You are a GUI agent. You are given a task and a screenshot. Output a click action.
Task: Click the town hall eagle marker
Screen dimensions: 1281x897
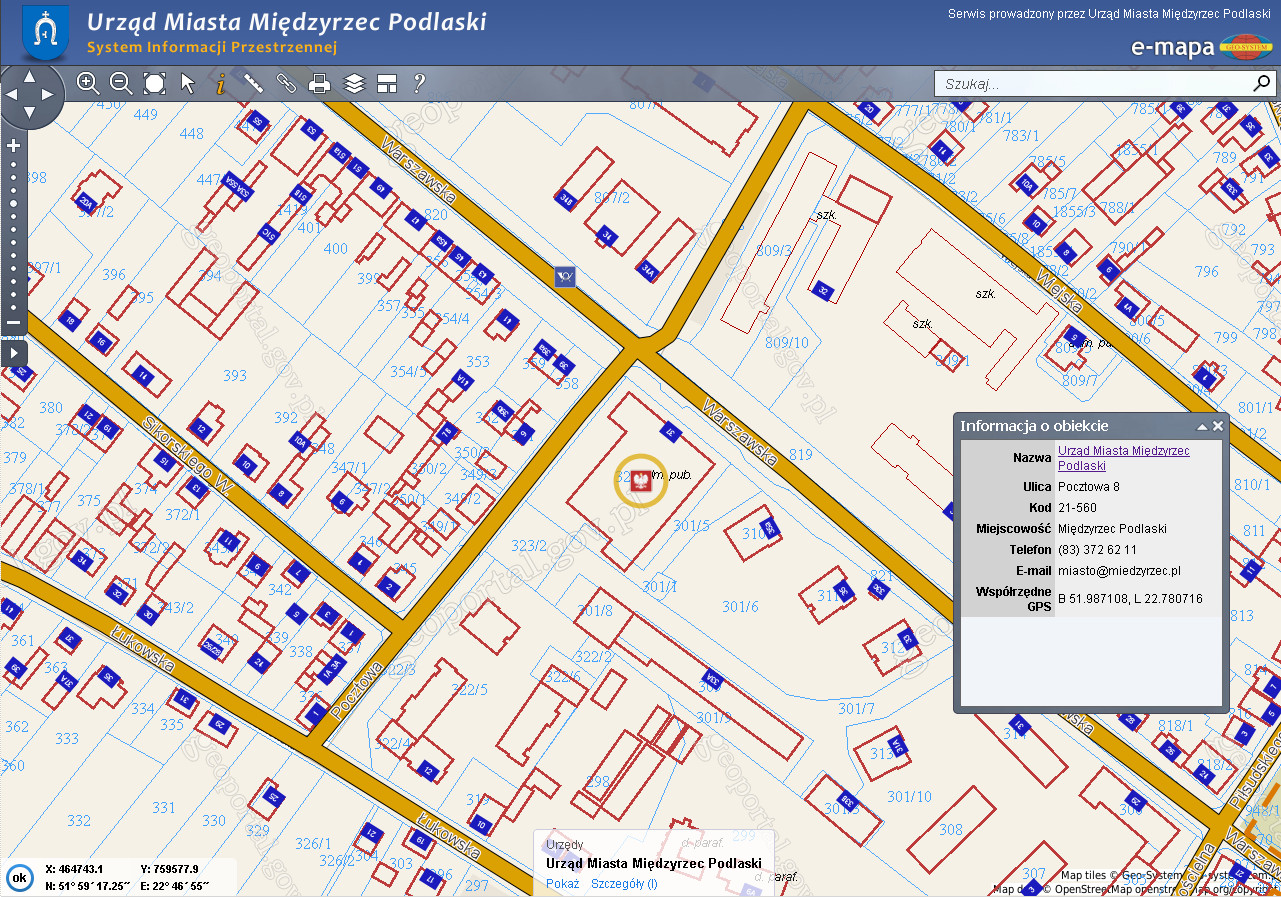click(642, 481)
